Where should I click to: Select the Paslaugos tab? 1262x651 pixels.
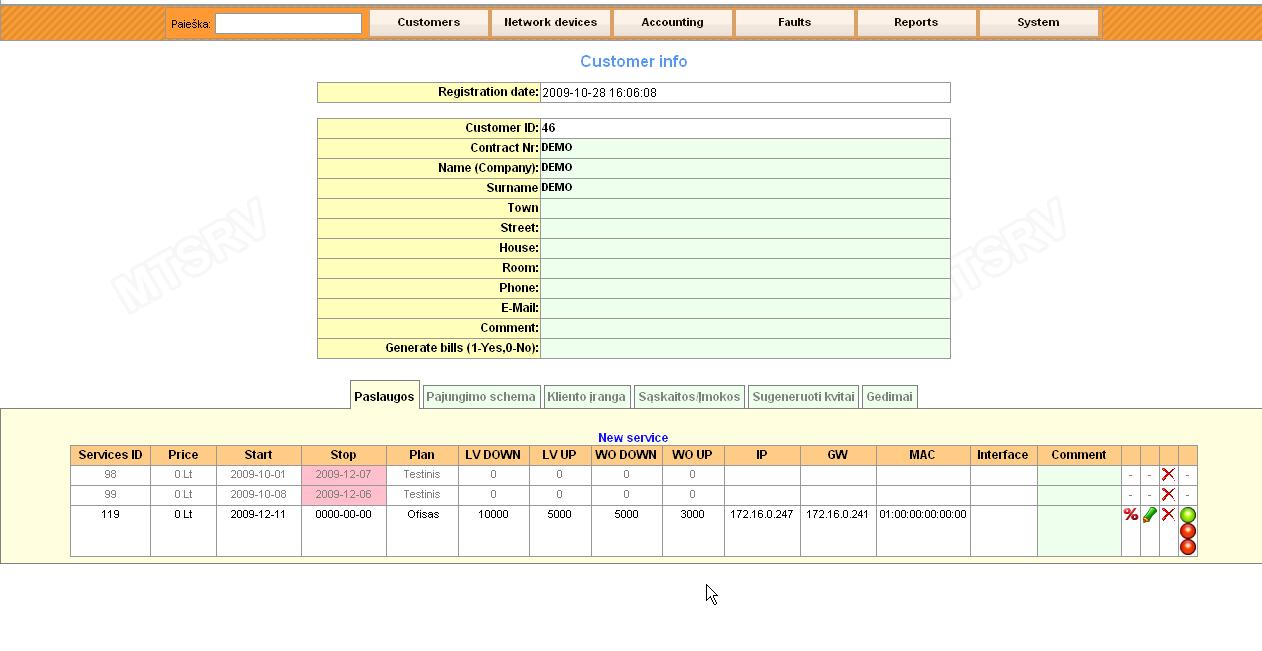tap(384, 396)
